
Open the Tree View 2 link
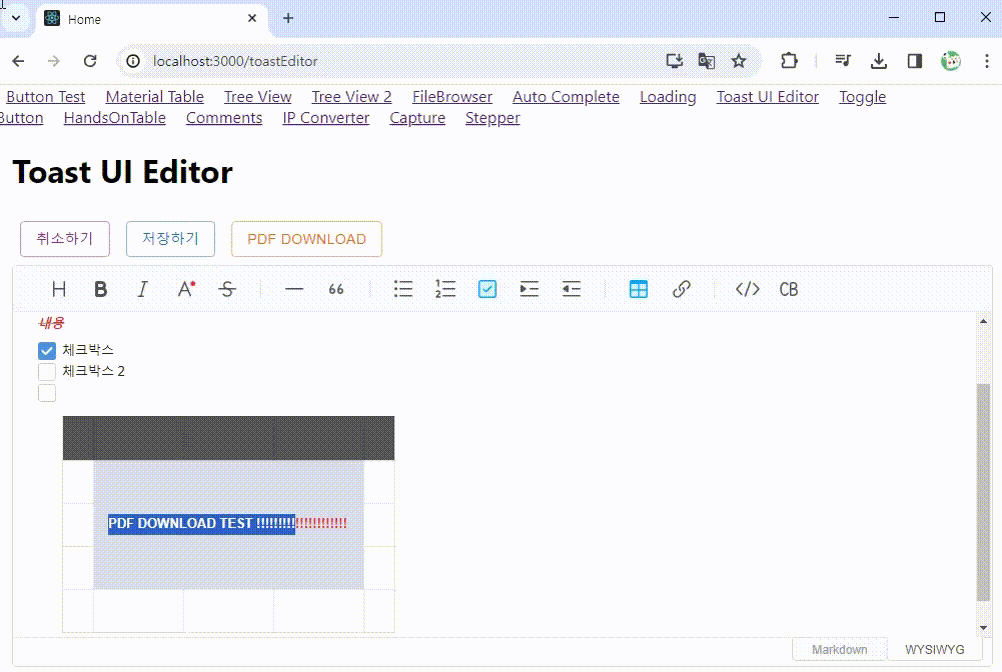click(x=351, y=97)
